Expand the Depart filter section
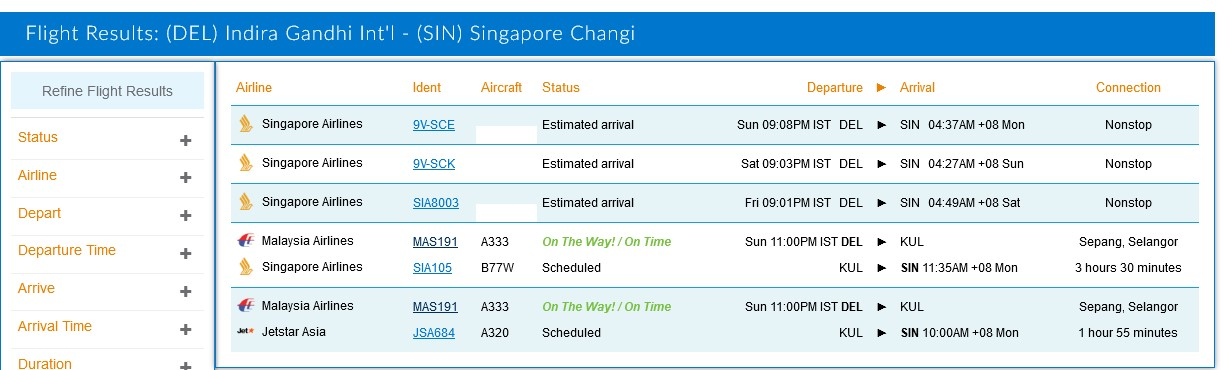Screen dimensions: 1227x370 (x=185, y=216)
